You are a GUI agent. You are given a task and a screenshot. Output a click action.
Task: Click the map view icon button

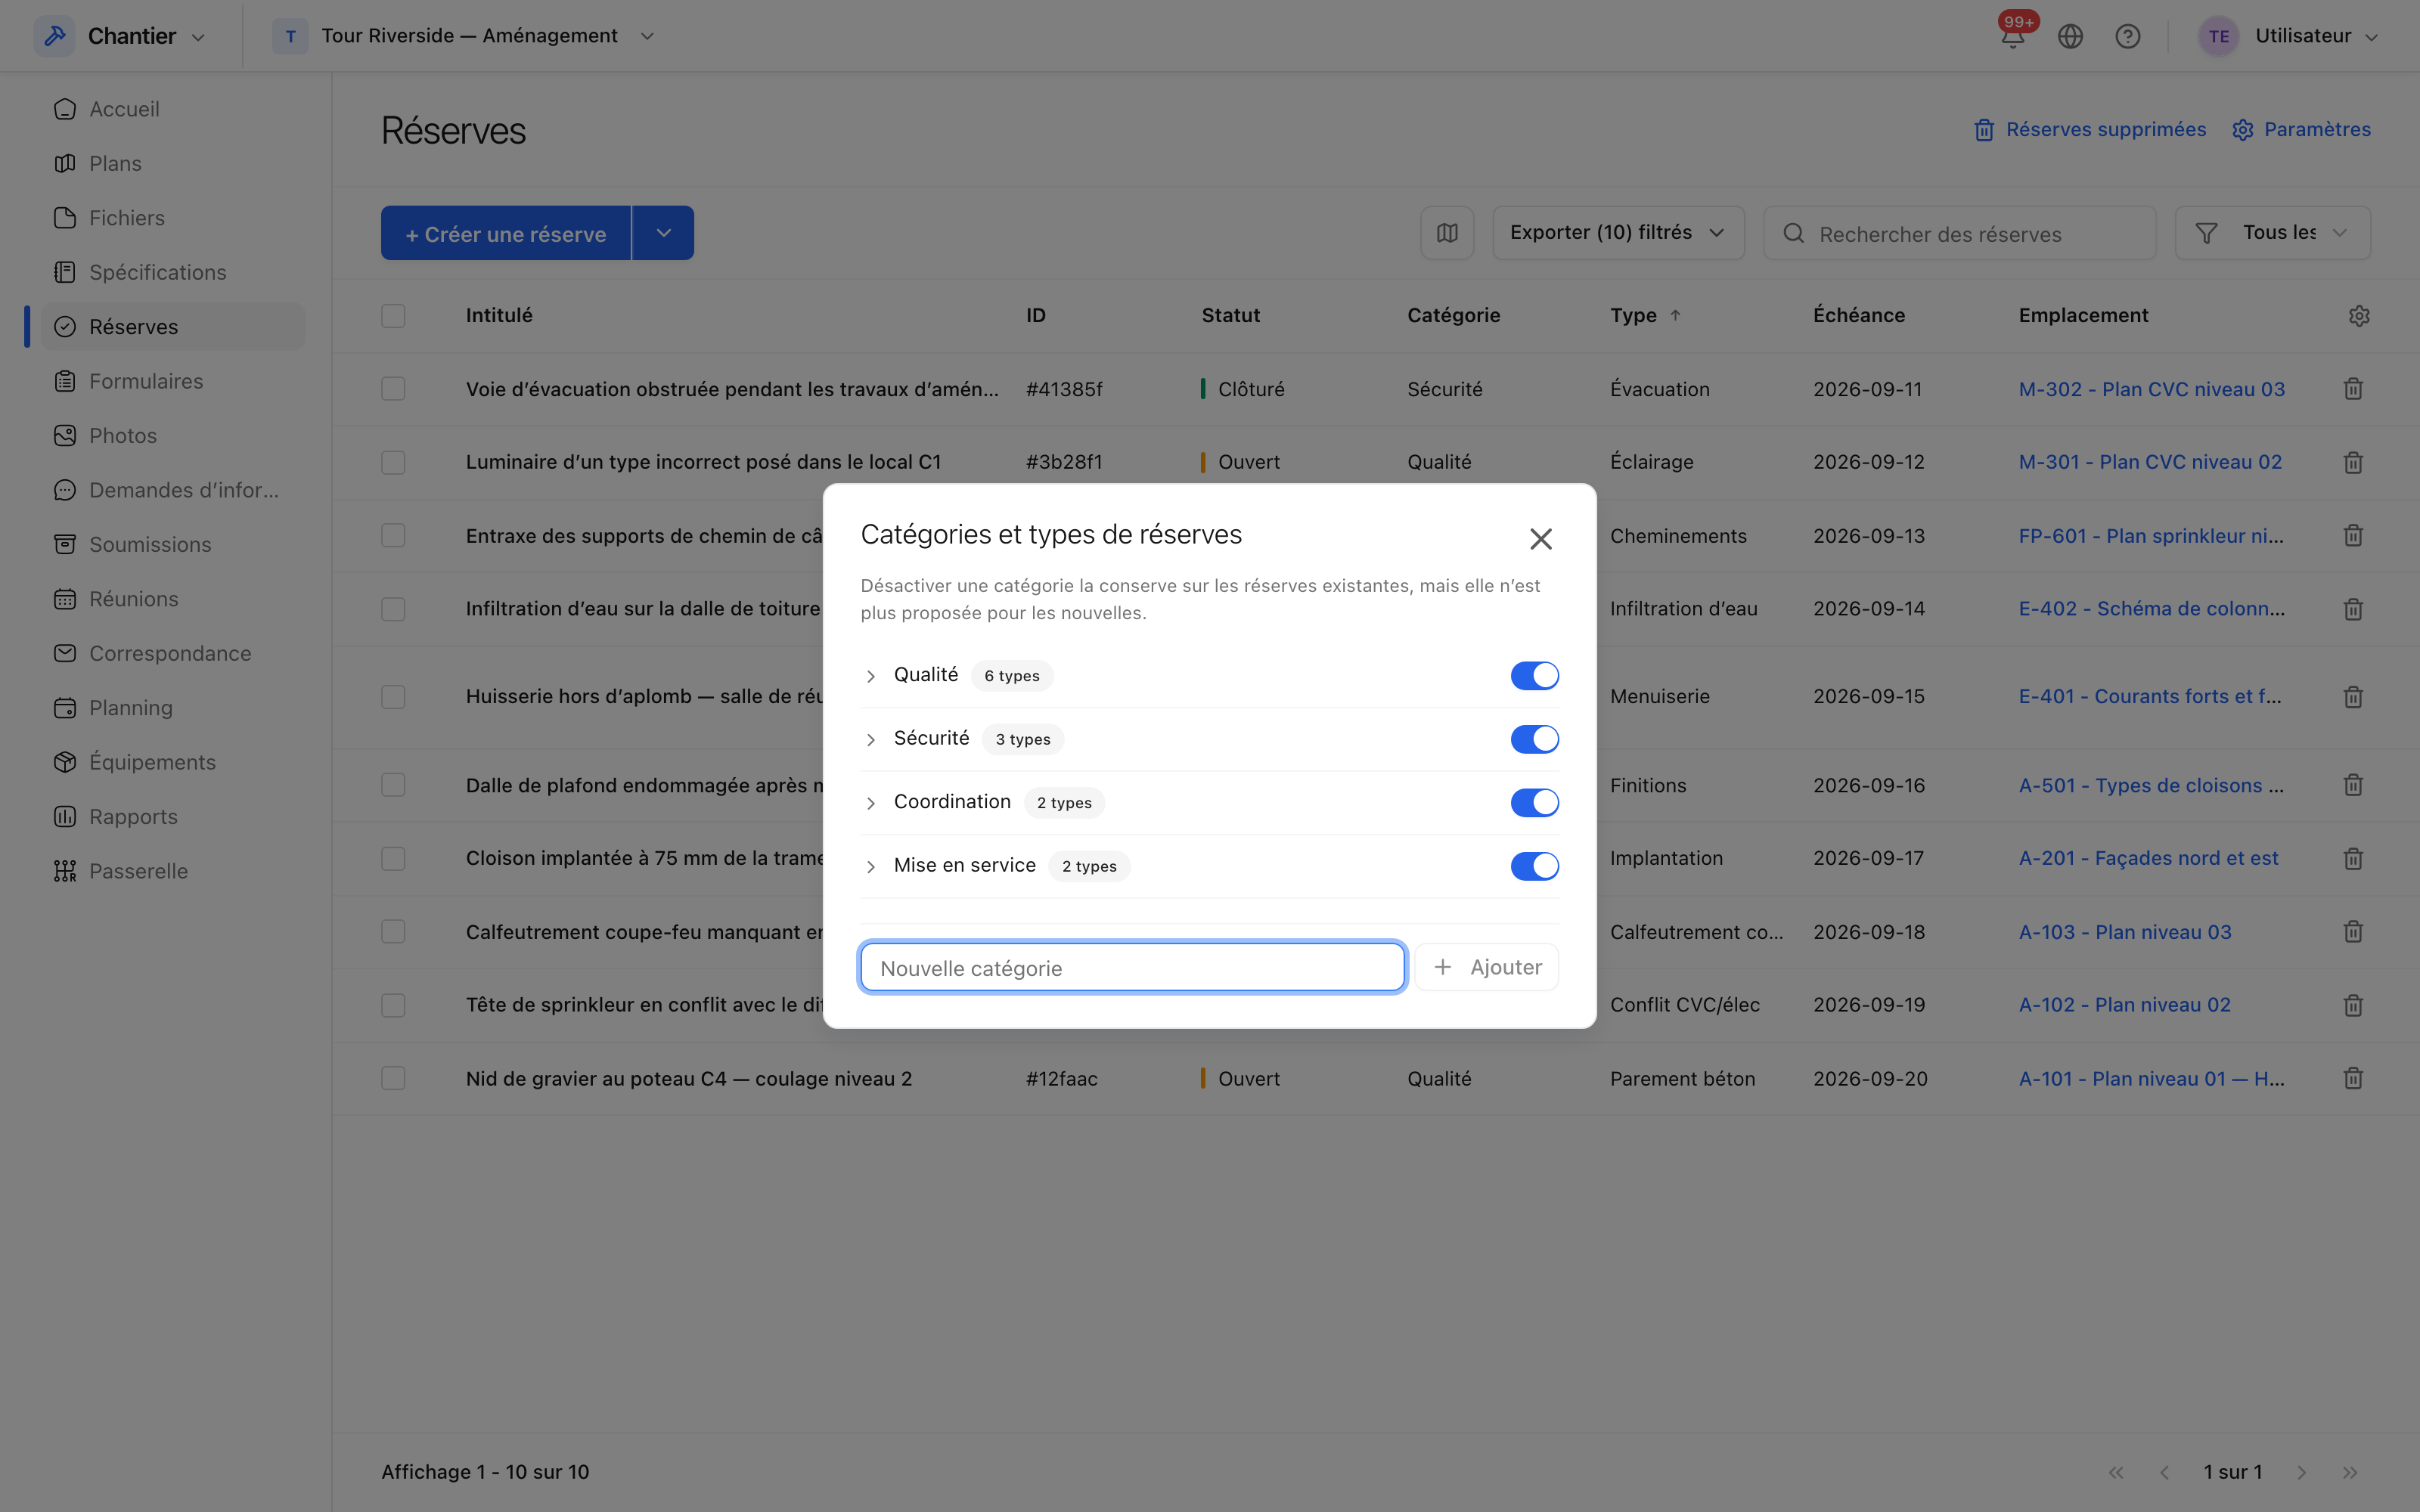[x=1447, y=233]
